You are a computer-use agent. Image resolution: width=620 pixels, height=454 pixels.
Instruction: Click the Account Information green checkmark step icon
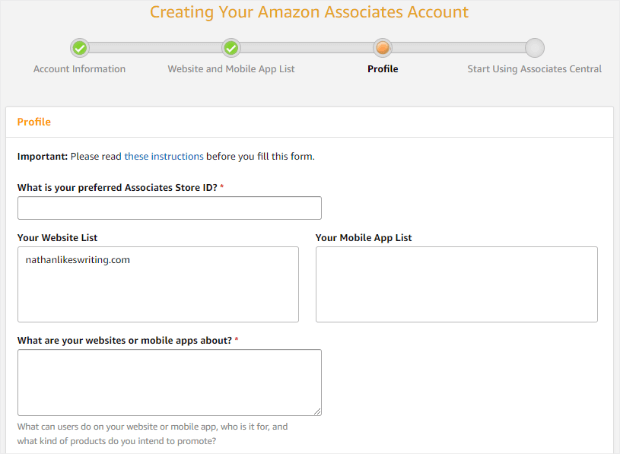point(80,48)
